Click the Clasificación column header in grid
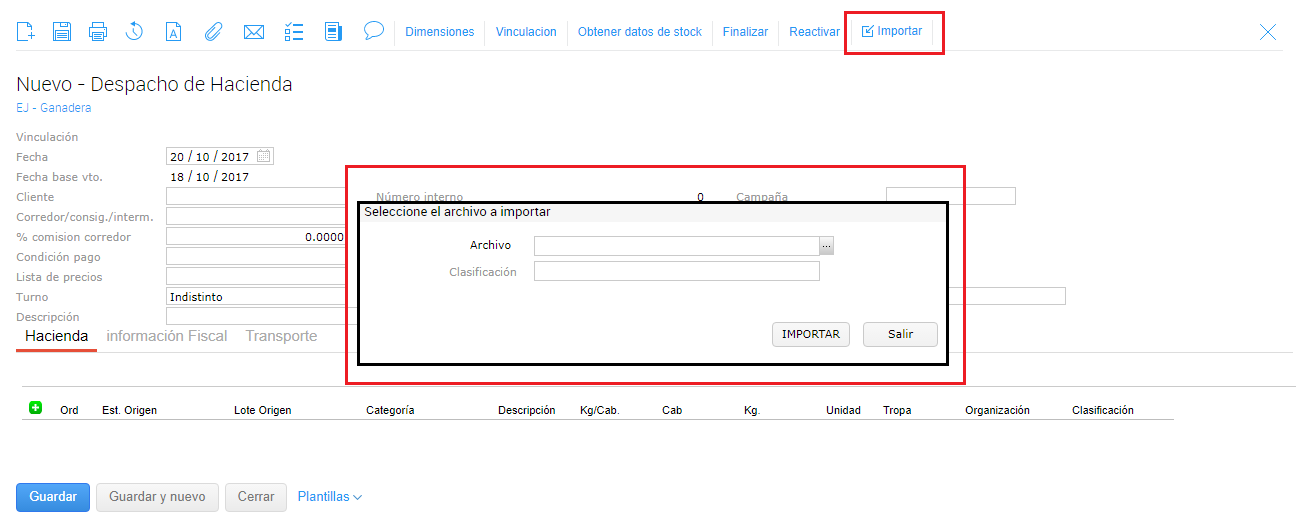This screenshot has height=526, width=1301. tap(1103, 410)
